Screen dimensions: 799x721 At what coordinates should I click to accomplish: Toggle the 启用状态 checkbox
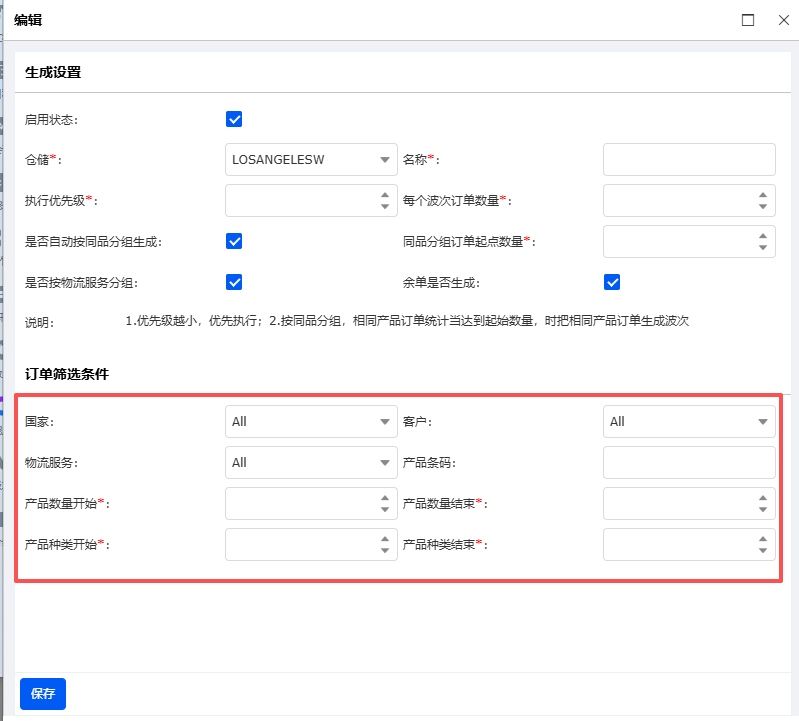tap(234, 120)
